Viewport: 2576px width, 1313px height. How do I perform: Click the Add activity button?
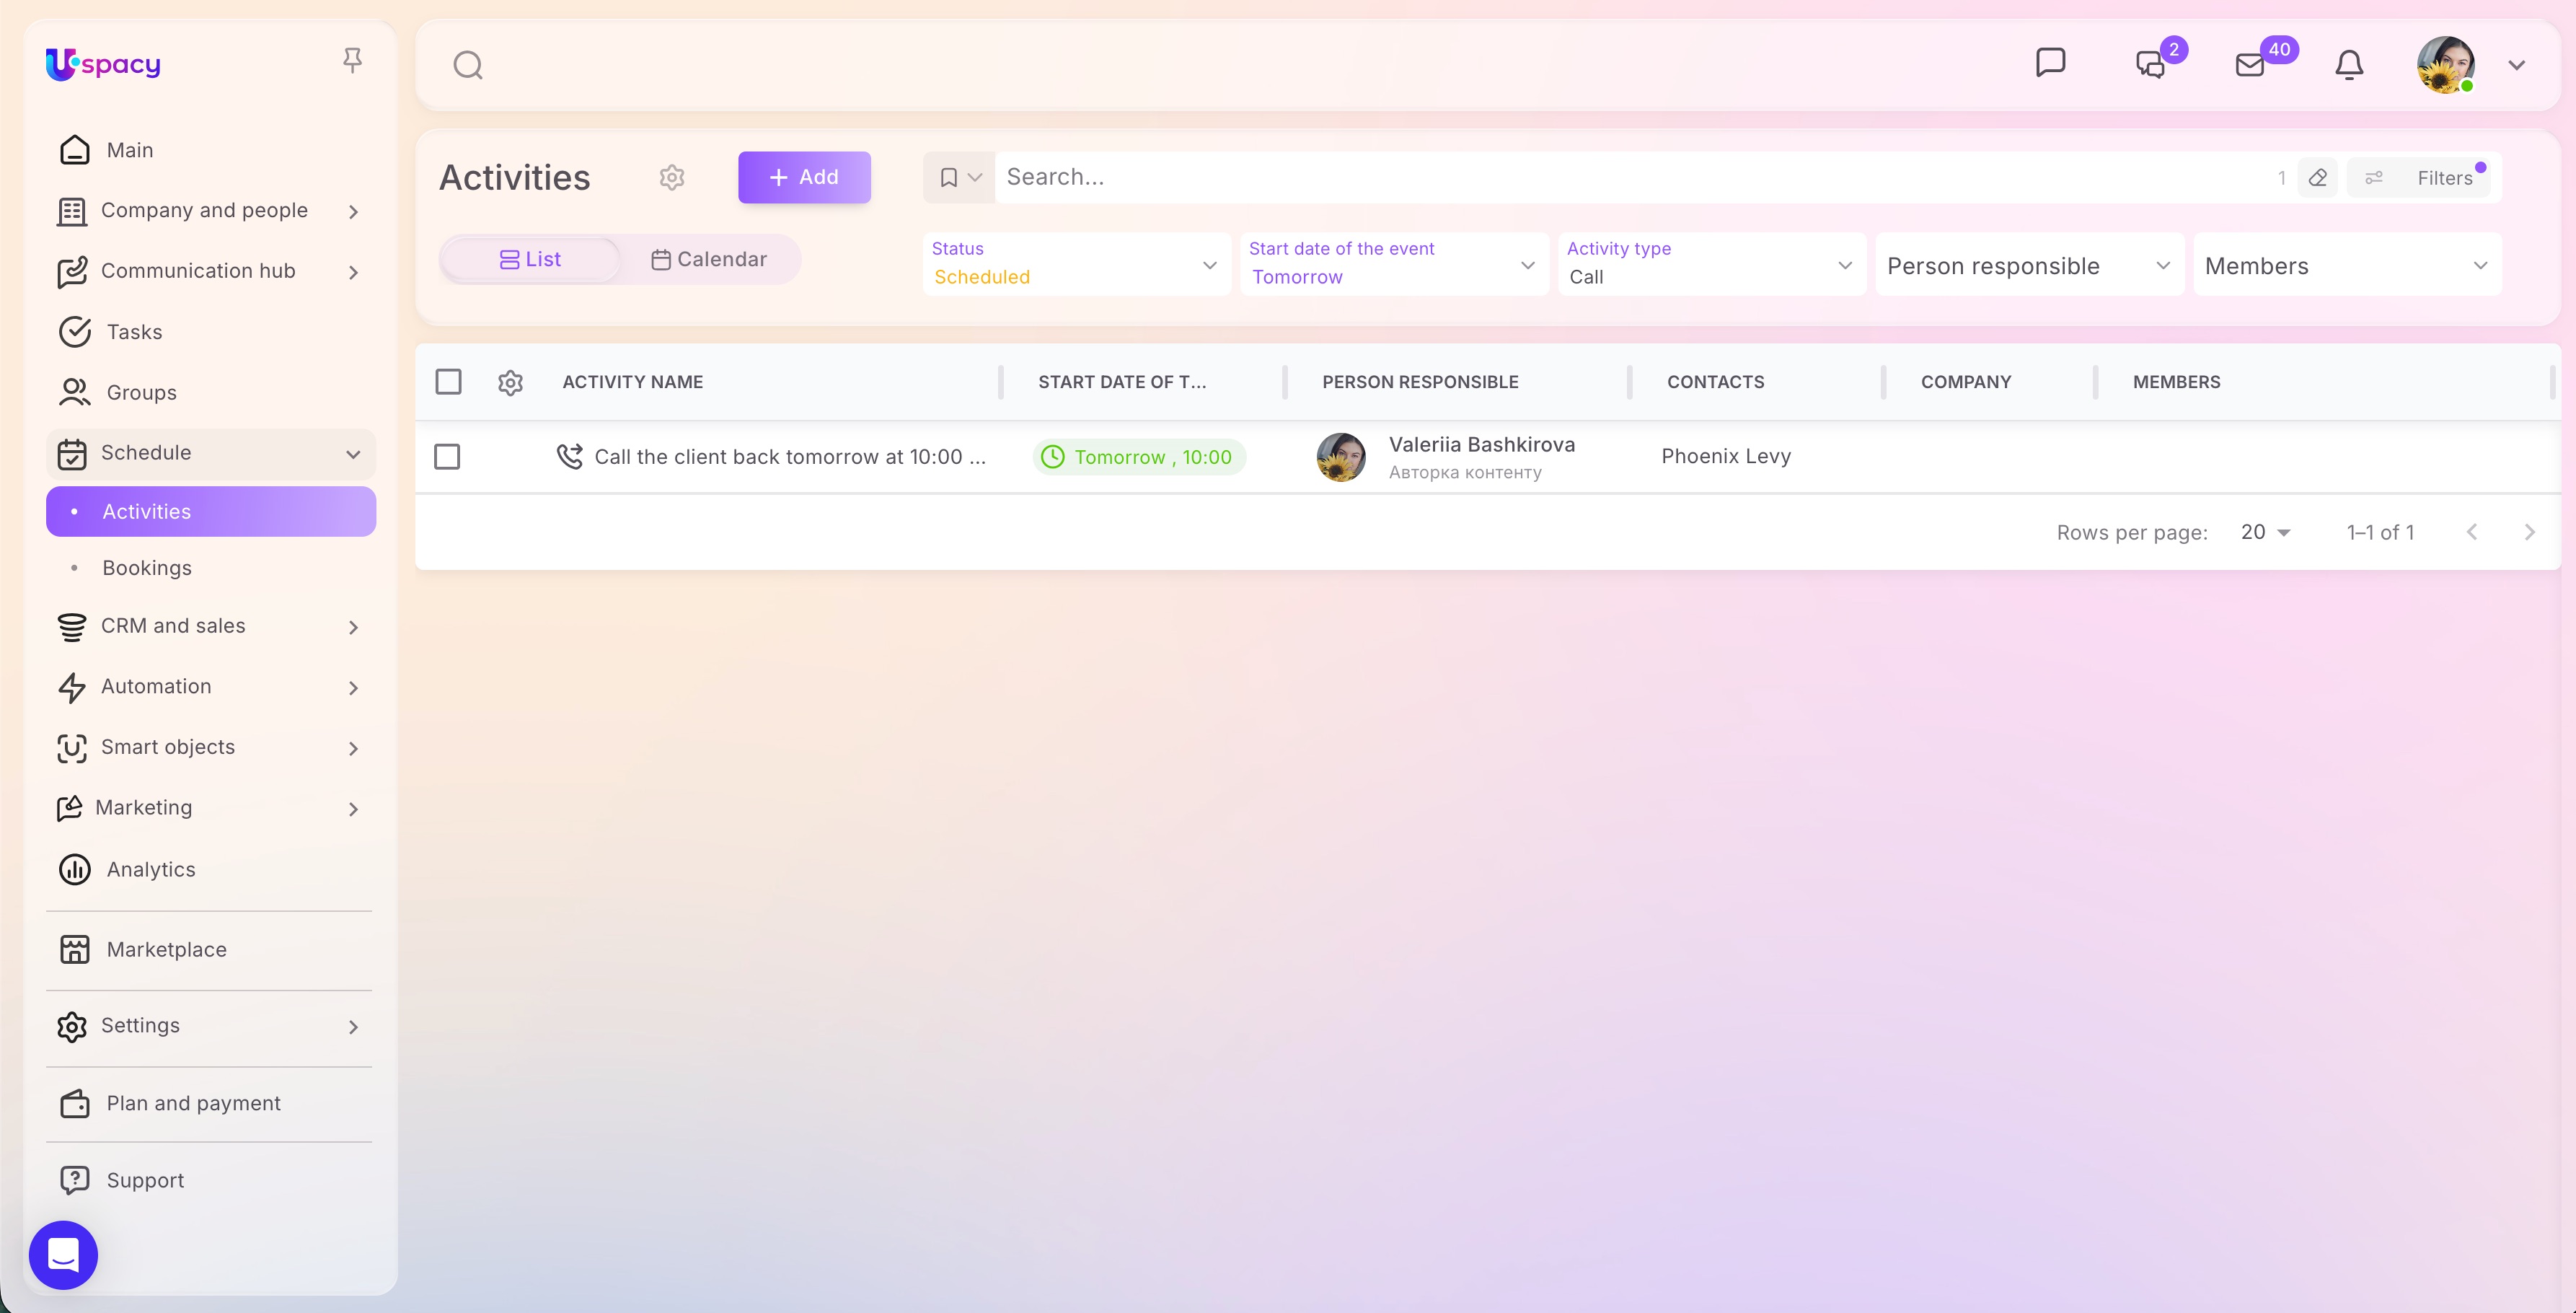click(x=804, y=177)
